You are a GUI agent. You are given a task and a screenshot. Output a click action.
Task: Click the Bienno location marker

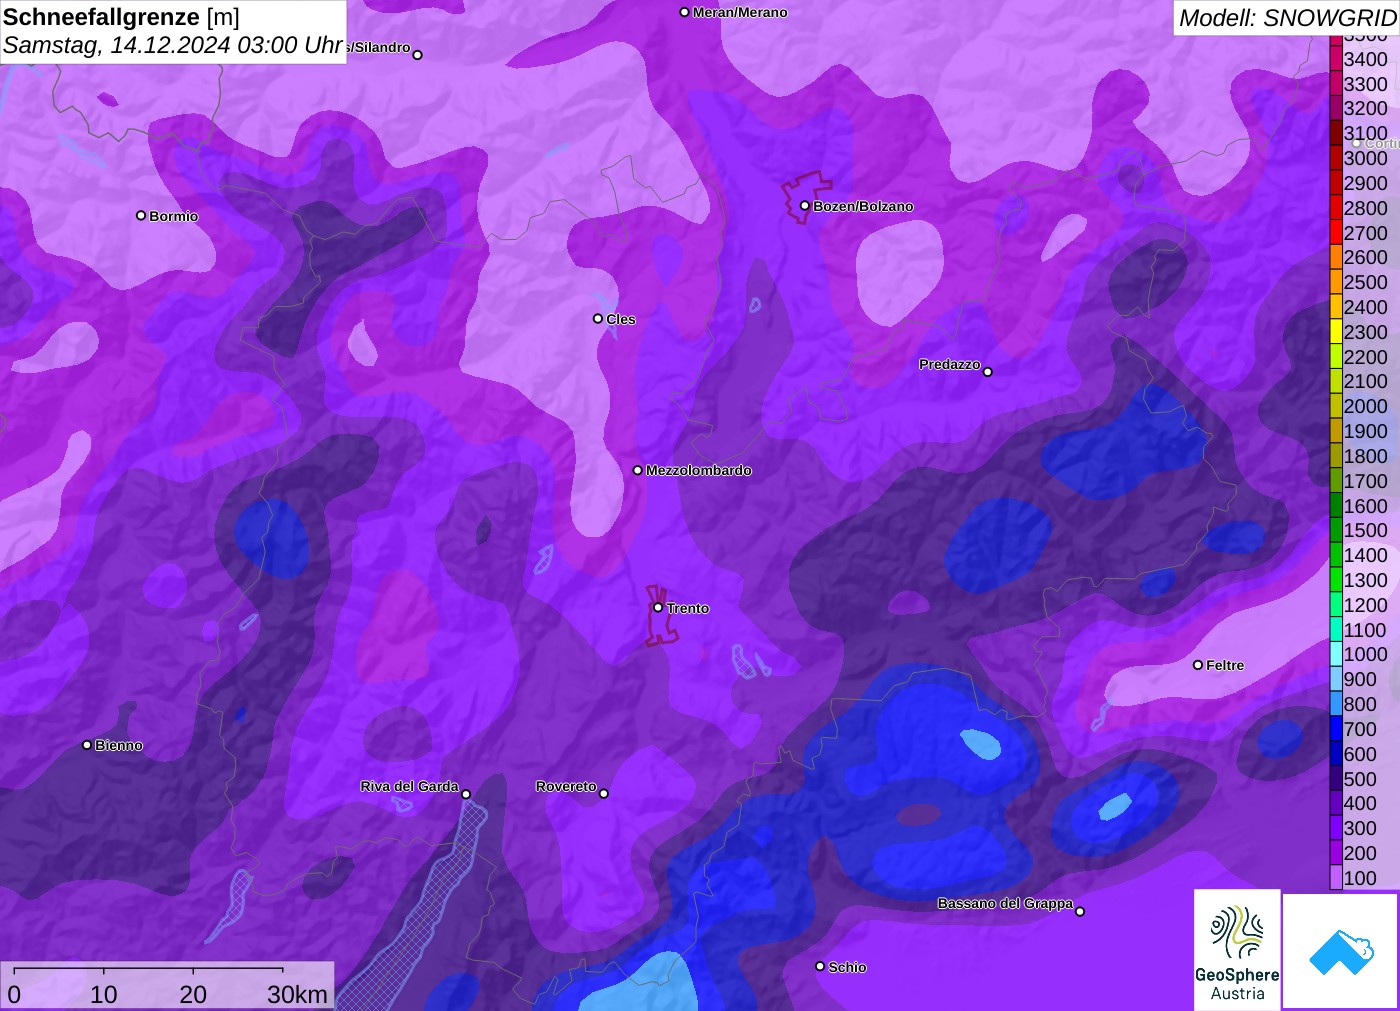pyautogui.click(x=87, y=745)
